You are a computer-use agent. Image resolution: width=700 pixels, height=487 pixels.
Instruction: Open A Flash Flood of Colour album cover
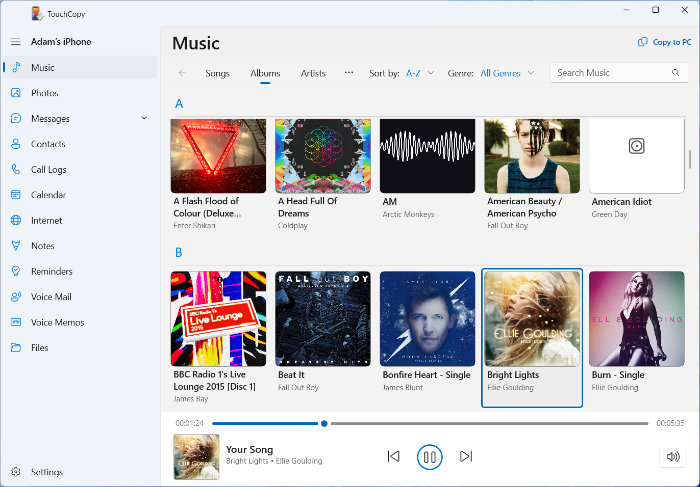coord(218,156)
